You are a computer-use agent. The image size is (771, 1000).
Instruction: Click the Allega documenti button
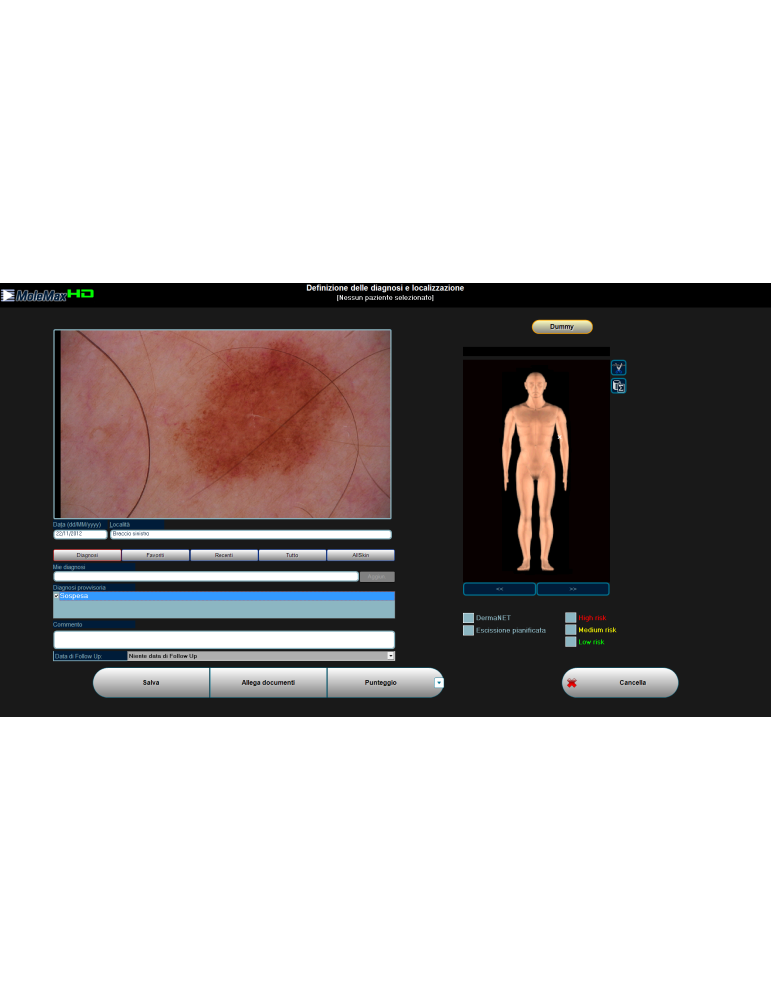(268, 683)
